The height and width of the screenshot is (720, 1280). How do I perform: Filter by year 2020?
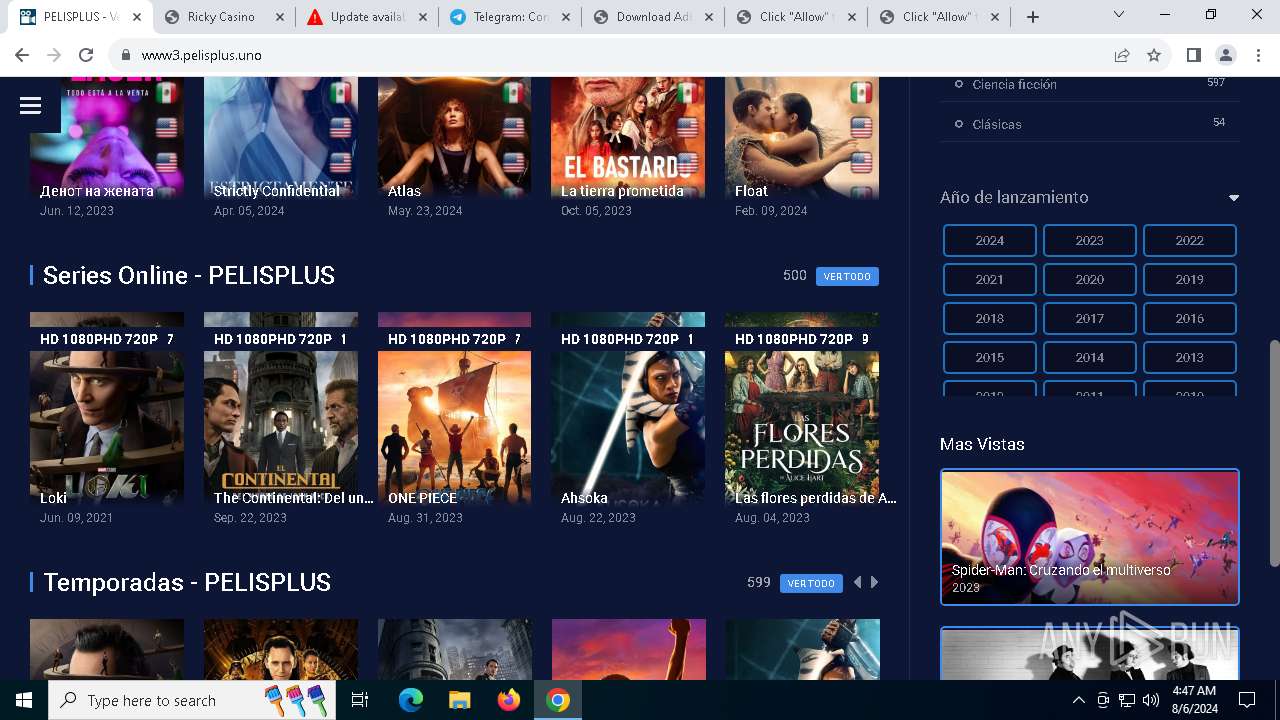click(x=1090, y=280)
